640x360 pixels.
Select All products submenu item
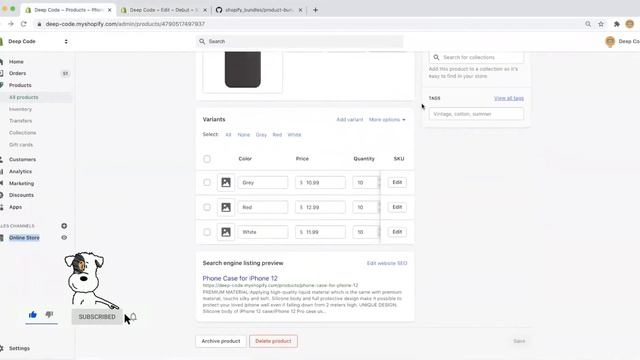tap(24, 97)
